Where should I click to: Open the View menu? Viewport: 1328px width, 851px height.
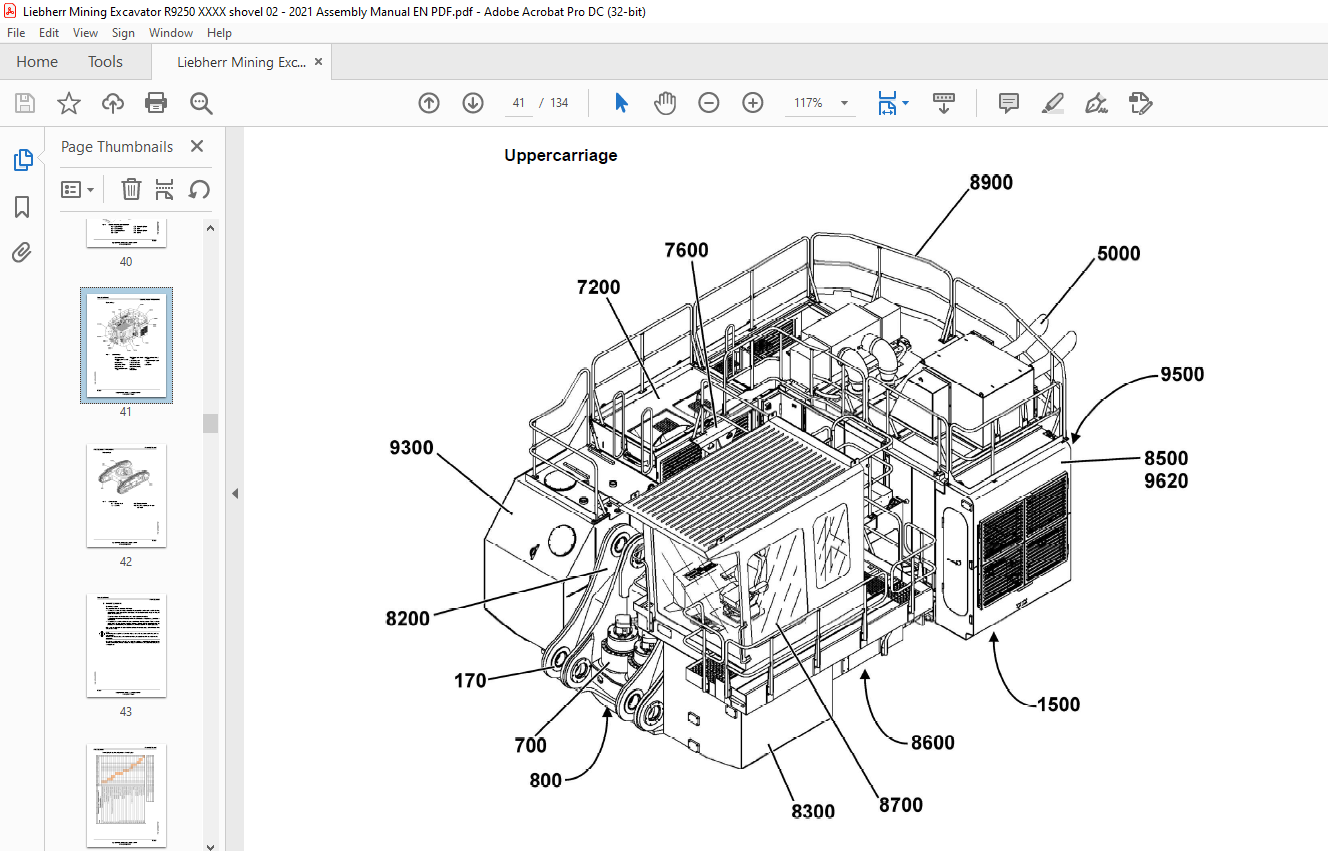85,33
